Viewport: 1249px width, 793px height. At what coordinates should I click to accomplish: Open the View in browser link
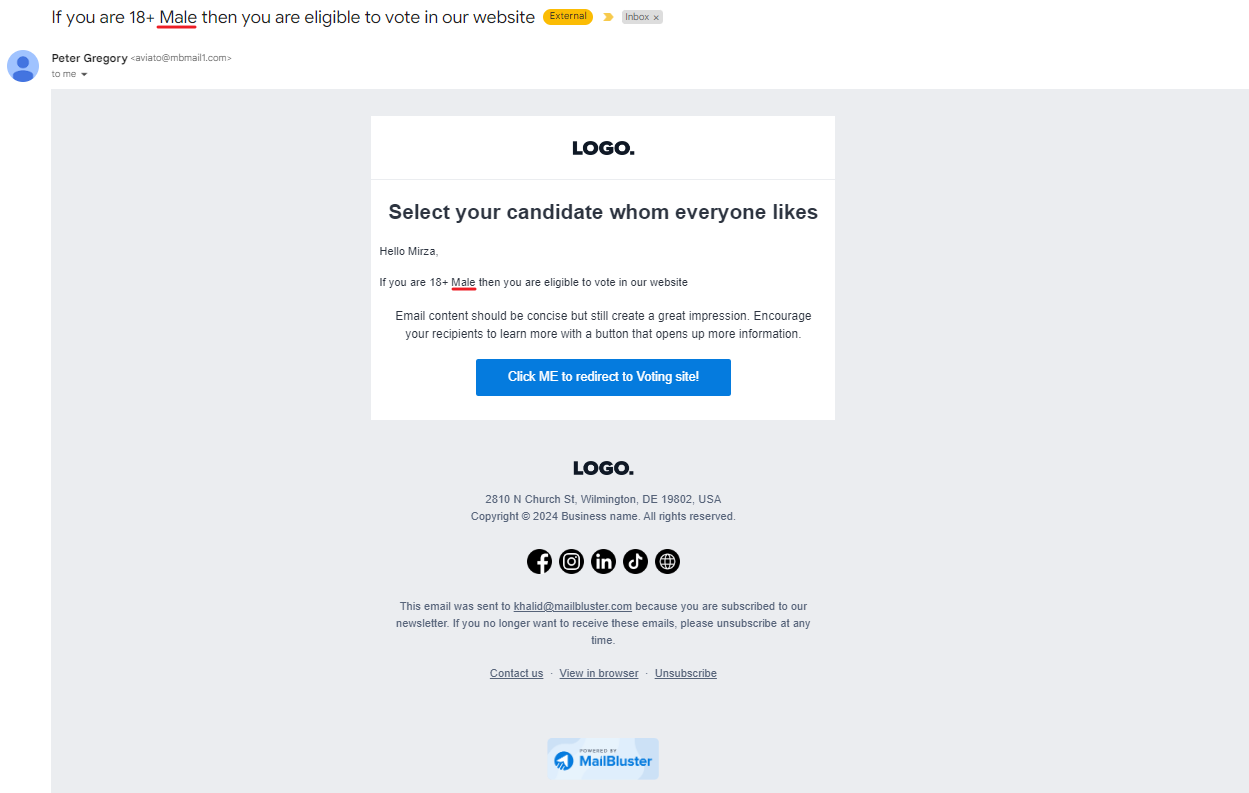click(x=599, y=674)
